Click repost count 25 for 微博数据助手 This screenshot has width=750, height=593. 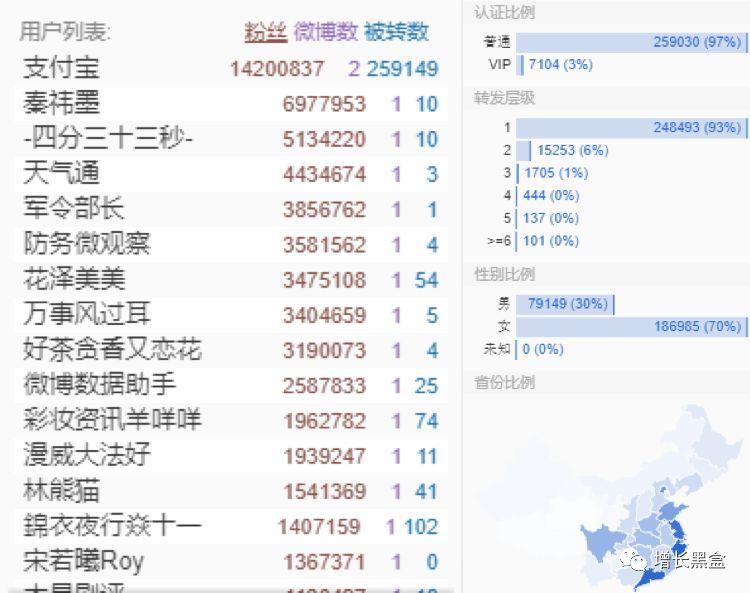[426, 386]
